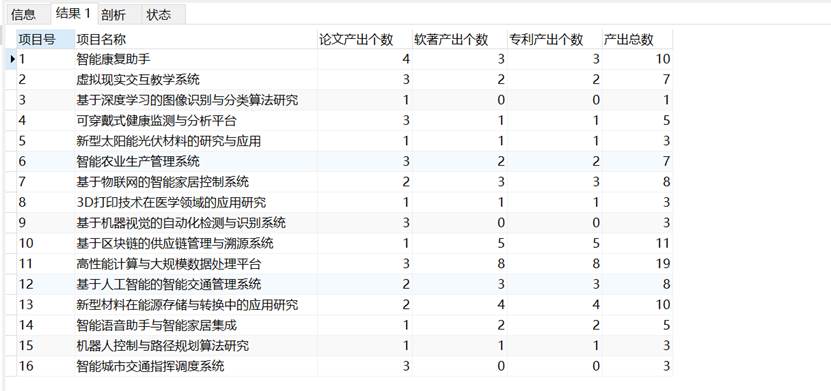Image resolution: width=831 pixels, height=391 pixels.
Task: Click the 项目号 column header
Action: pos(46,39)
